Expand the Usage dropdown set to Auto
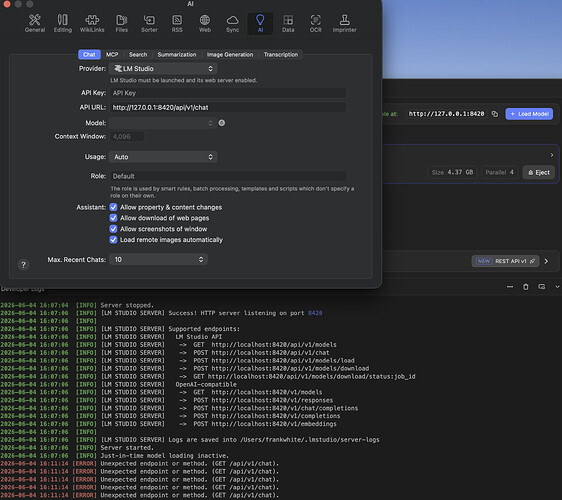The height and width of the screenshot is (500, 562). (163, 157)
